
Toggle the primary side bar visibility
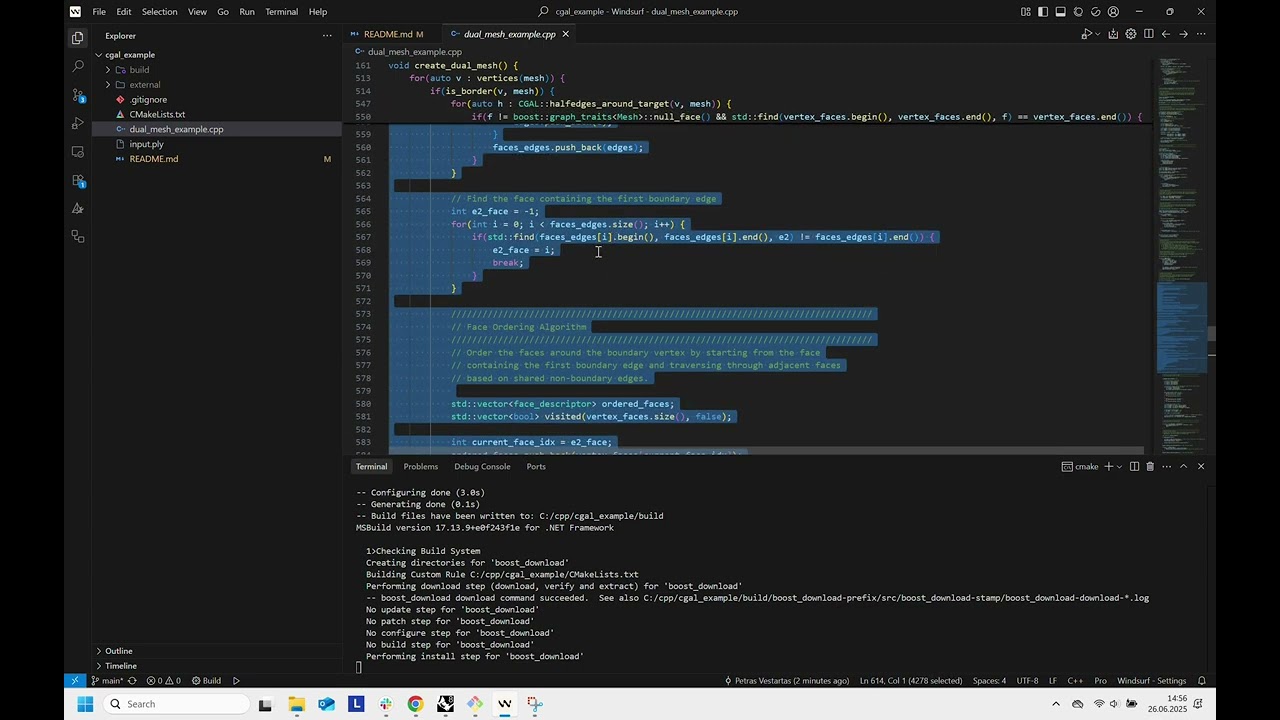click(x=1043, y=12)
